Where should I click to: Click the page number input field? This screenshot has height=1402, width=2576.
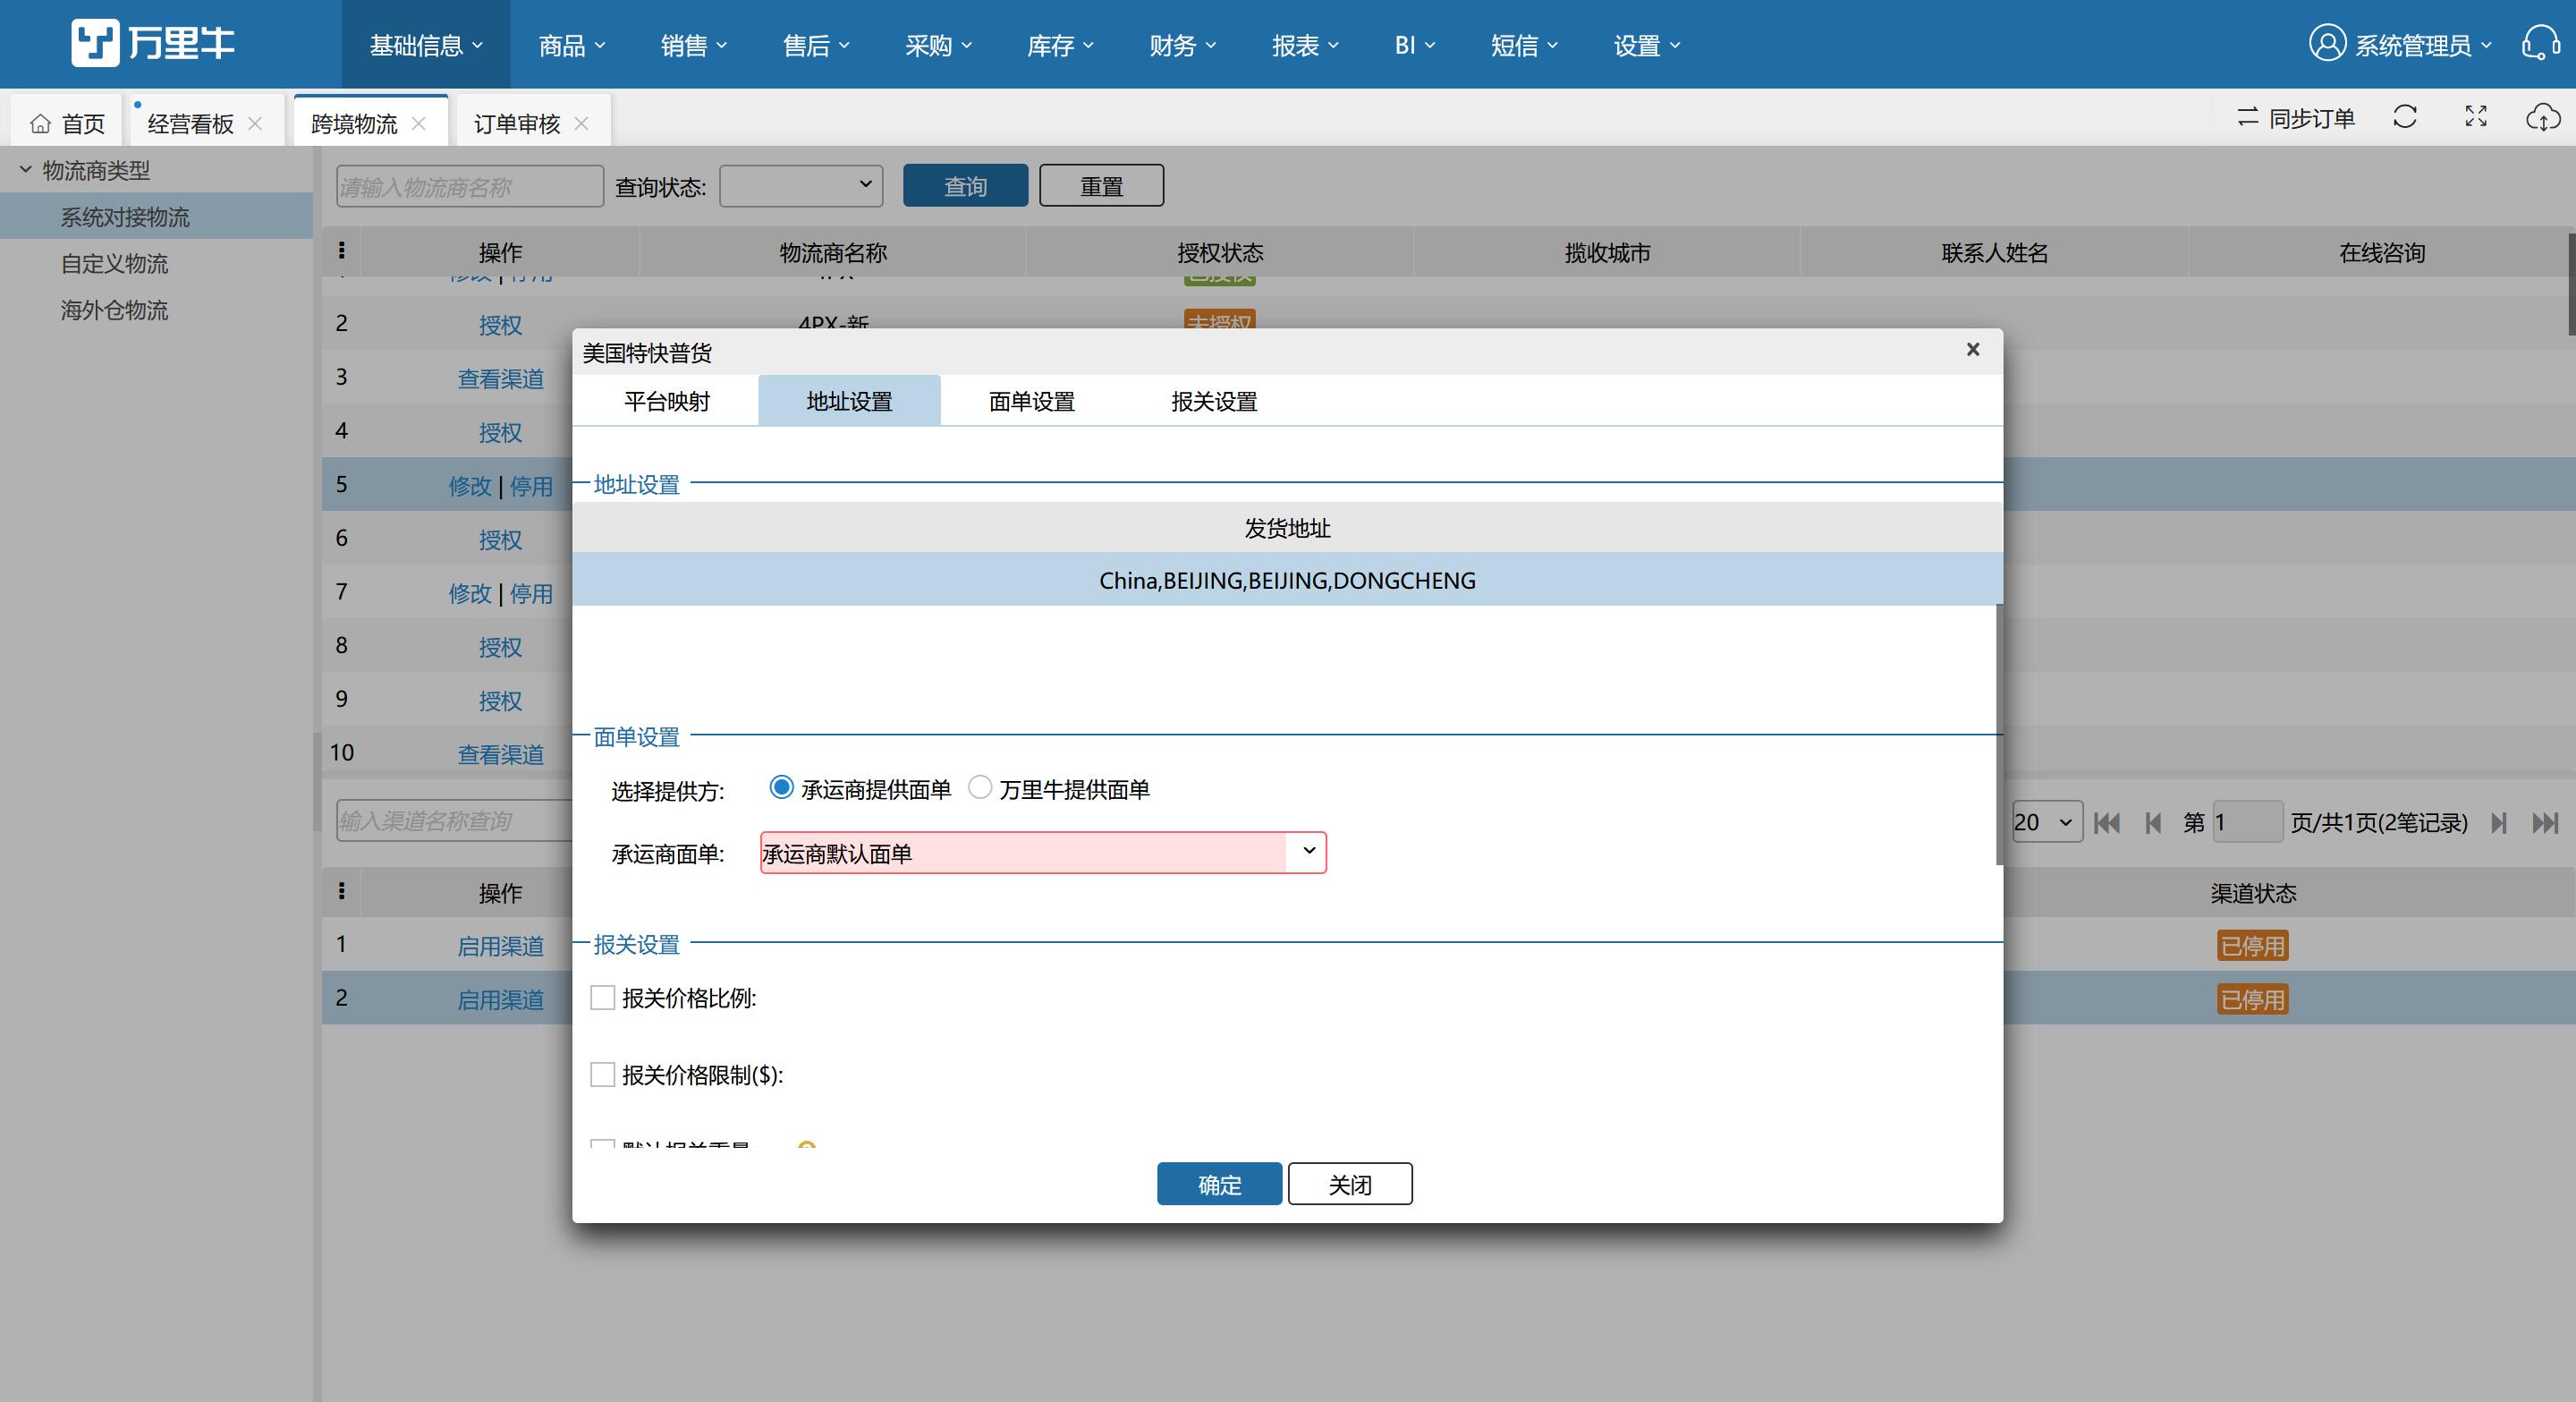click(2248, 822)
